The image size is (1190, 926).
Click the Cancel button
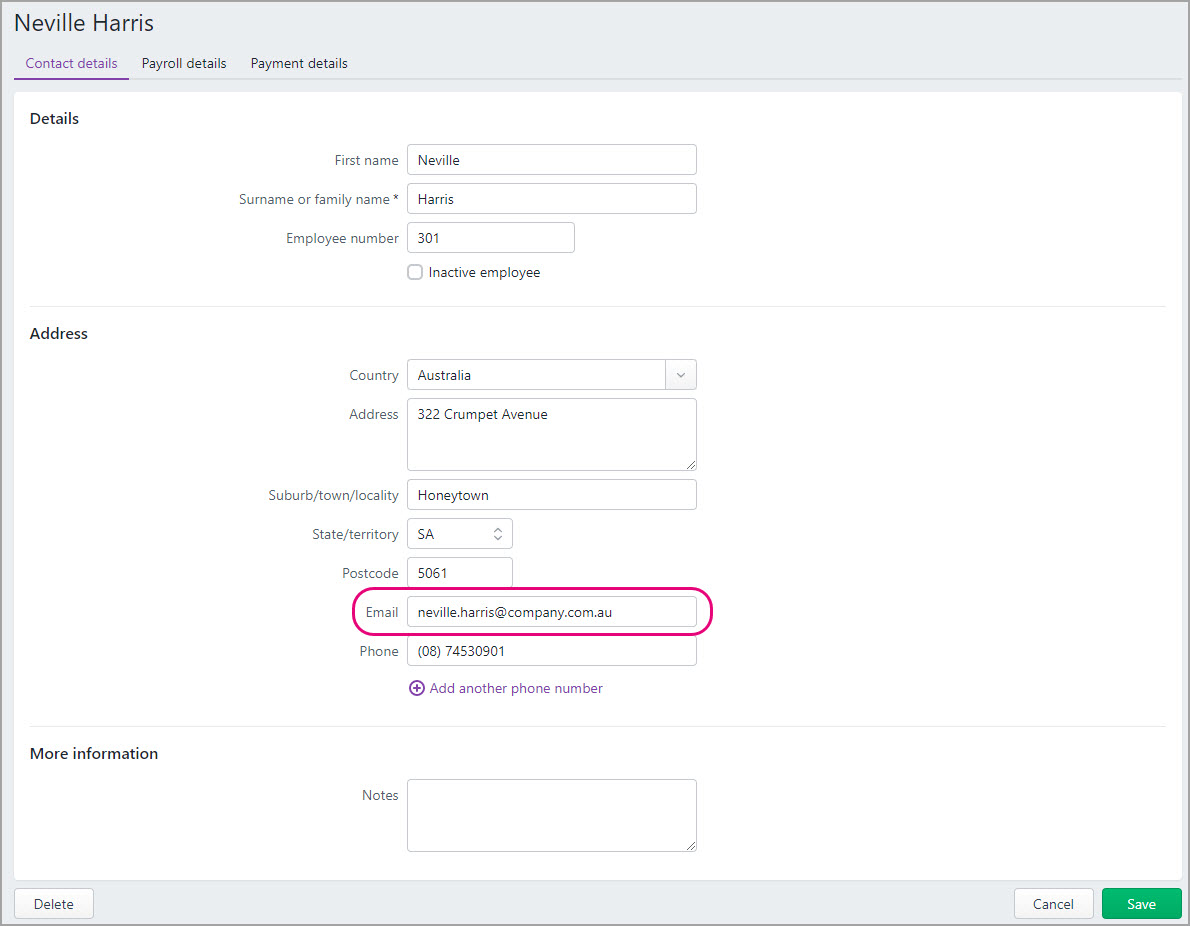[1053, 903]
